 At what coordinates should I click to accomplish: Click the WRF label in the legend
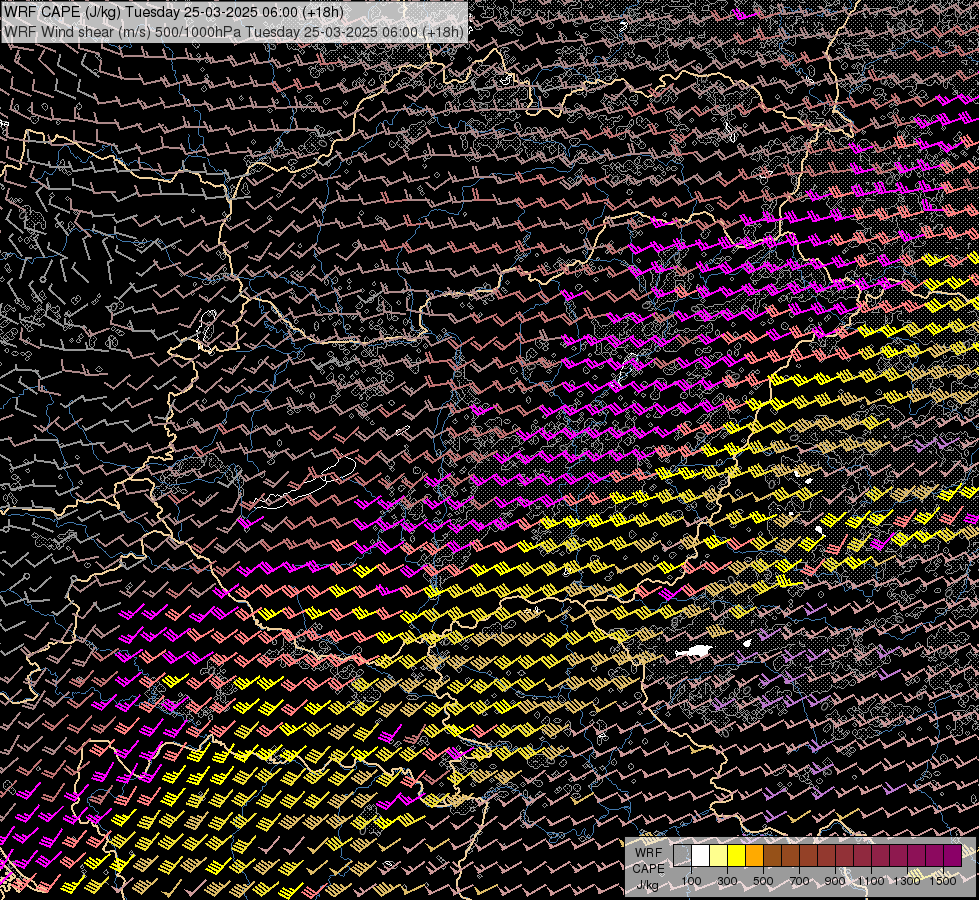click(648, 853)
